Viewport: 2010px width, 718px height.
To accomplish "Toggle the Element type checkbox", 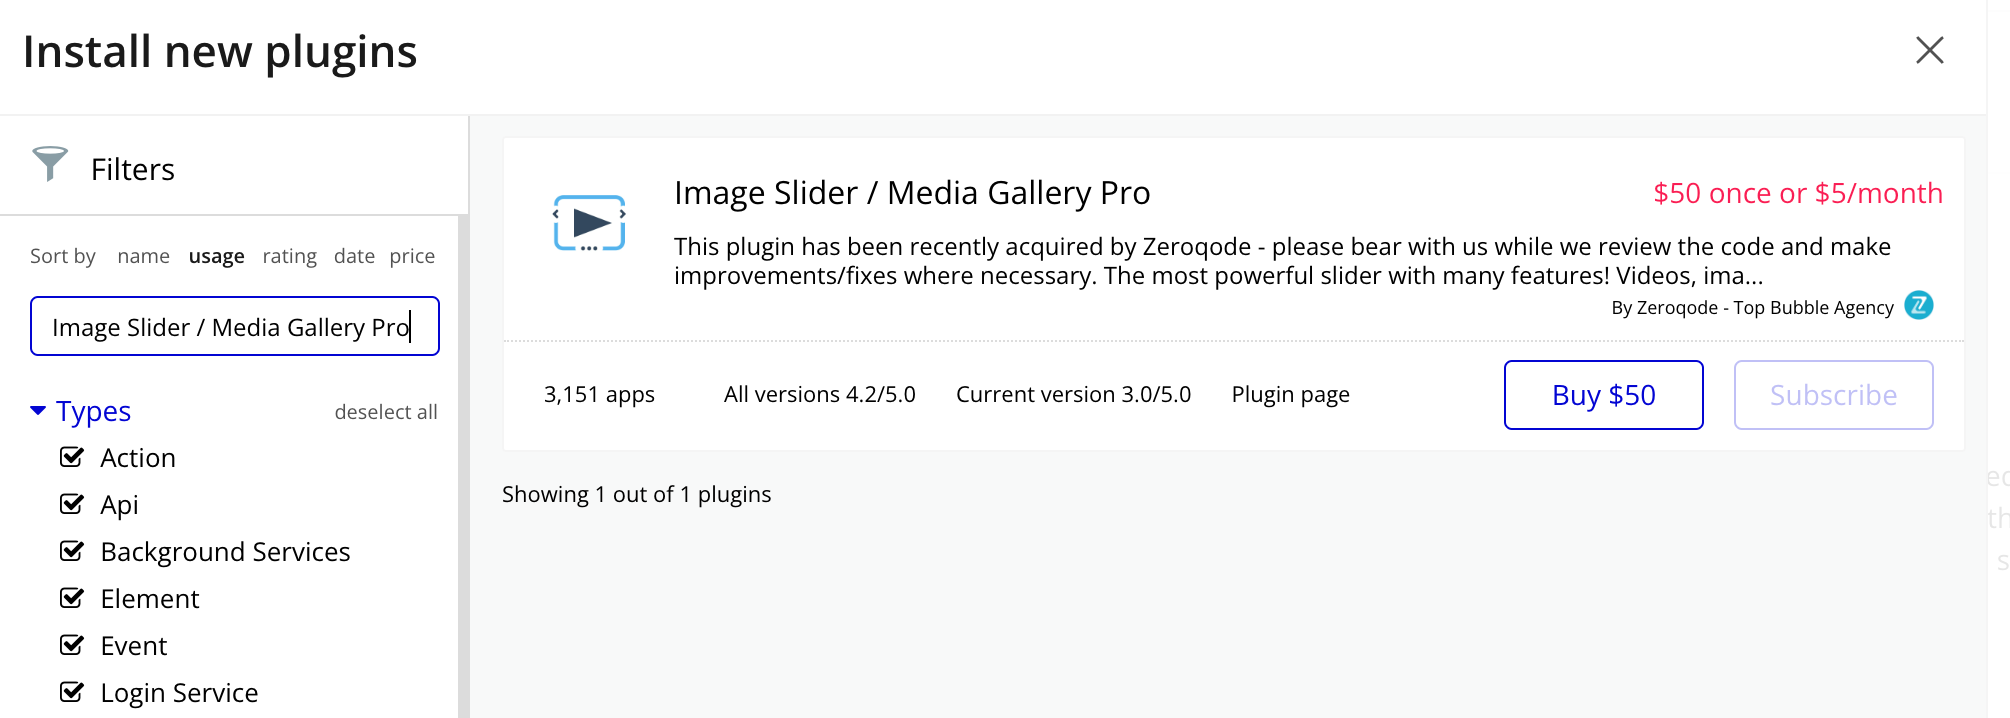I will click(72, 598).
